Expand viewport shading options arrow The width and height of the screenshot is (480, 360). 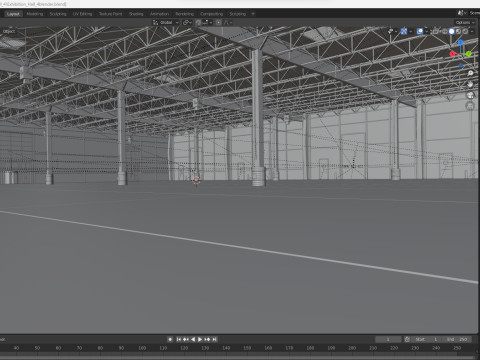(472, 31)
